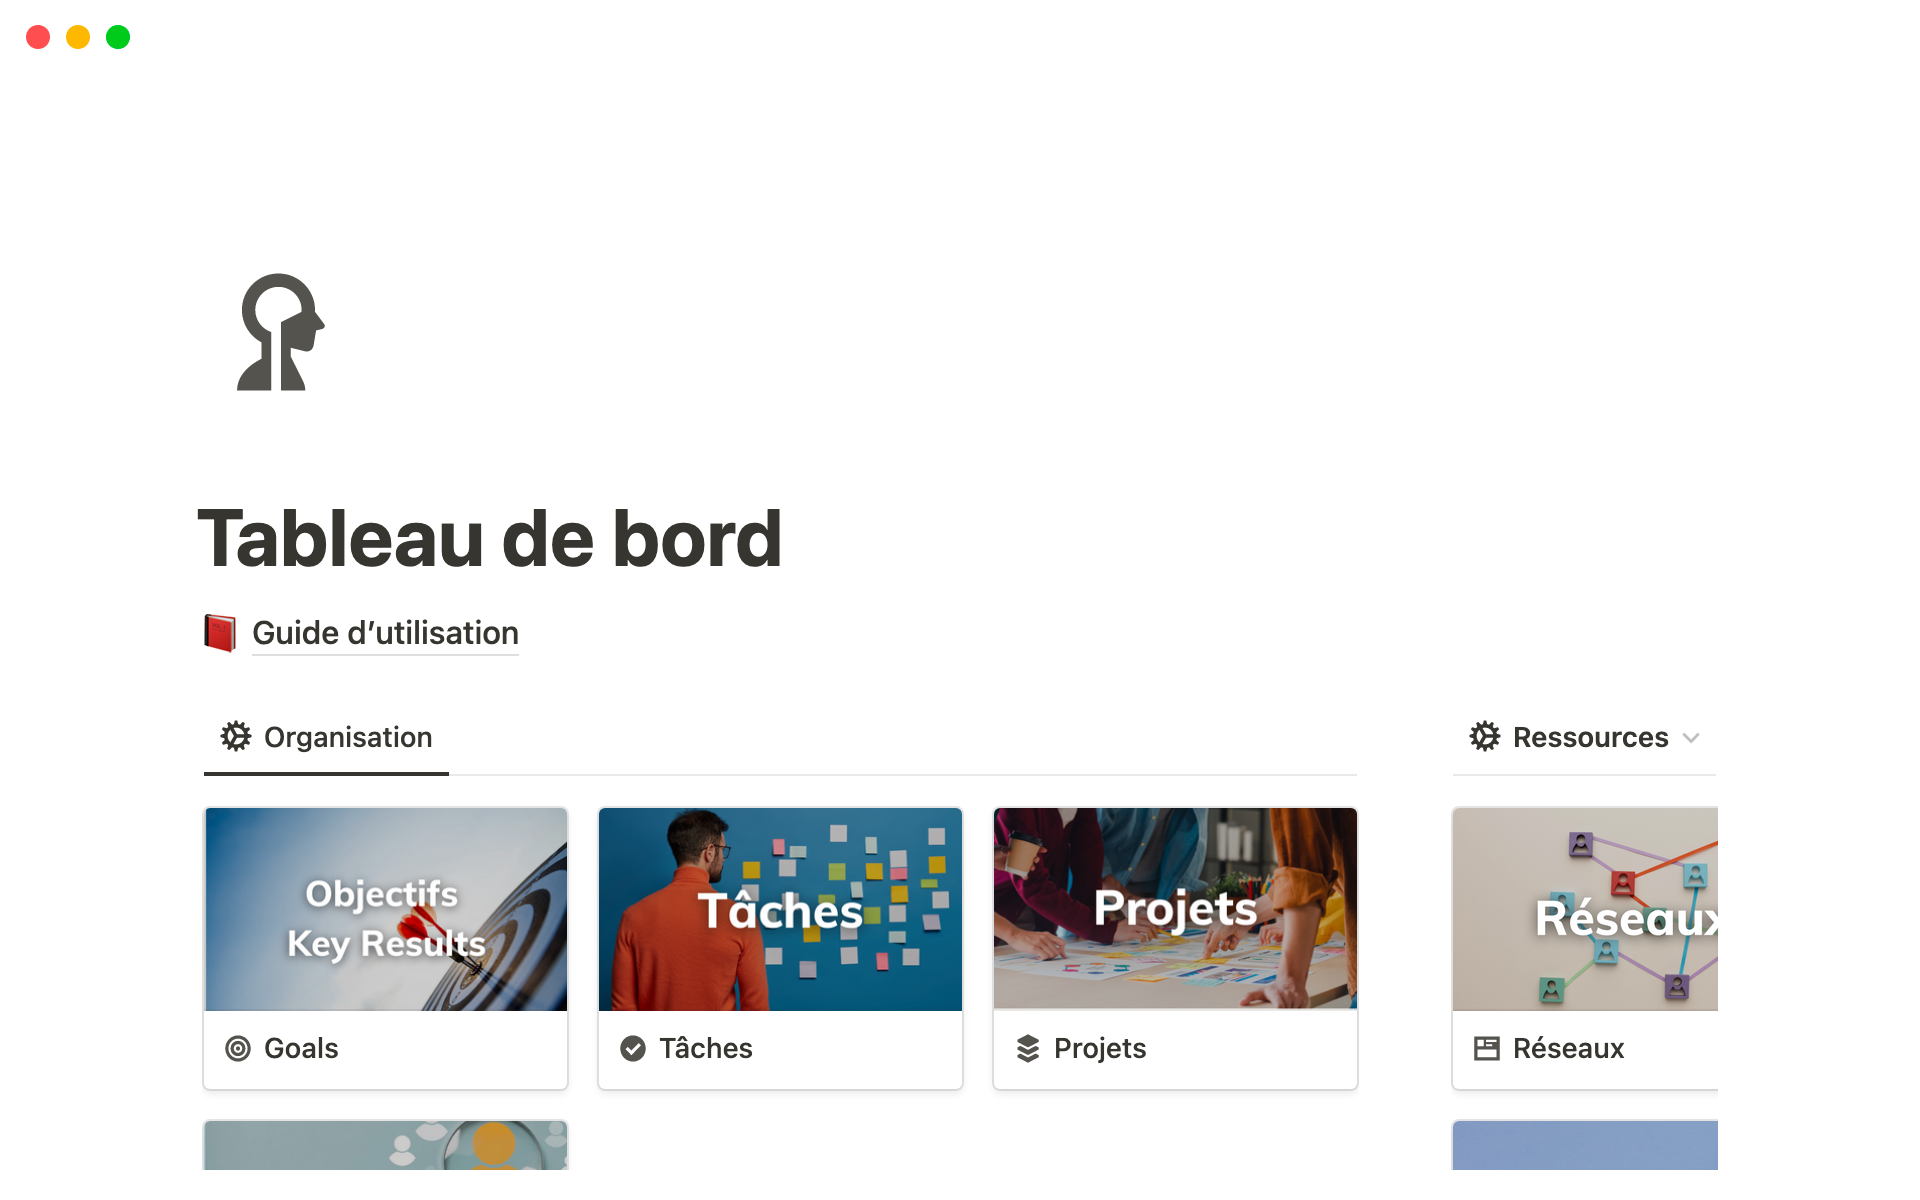
Task: Click the stacked-layers icon next to Projets
Action: click(1028, 1049)
